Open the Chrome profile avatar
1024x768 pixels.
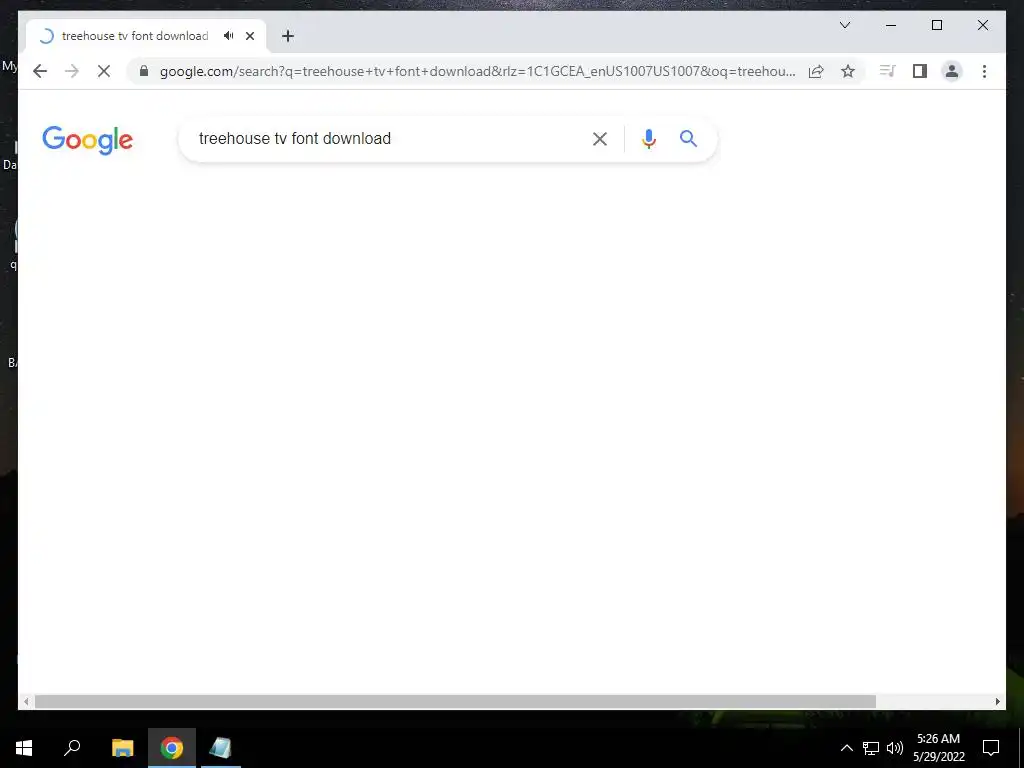point(952,71)
